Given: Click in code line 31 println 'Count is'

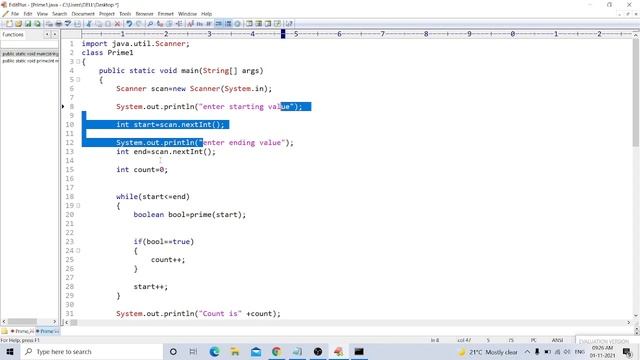Looking at the screenshot, I should pyautogui.click(x=198, y=313).
